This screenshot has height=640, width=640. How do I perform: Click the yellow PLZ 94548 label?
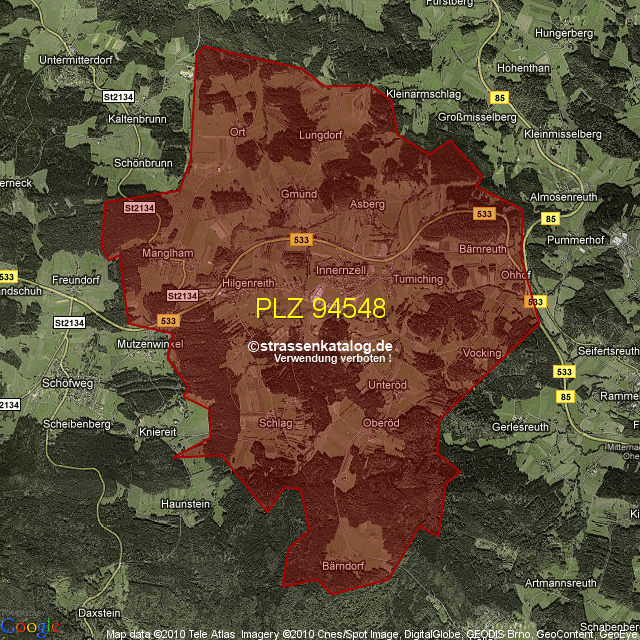(320, 308)
